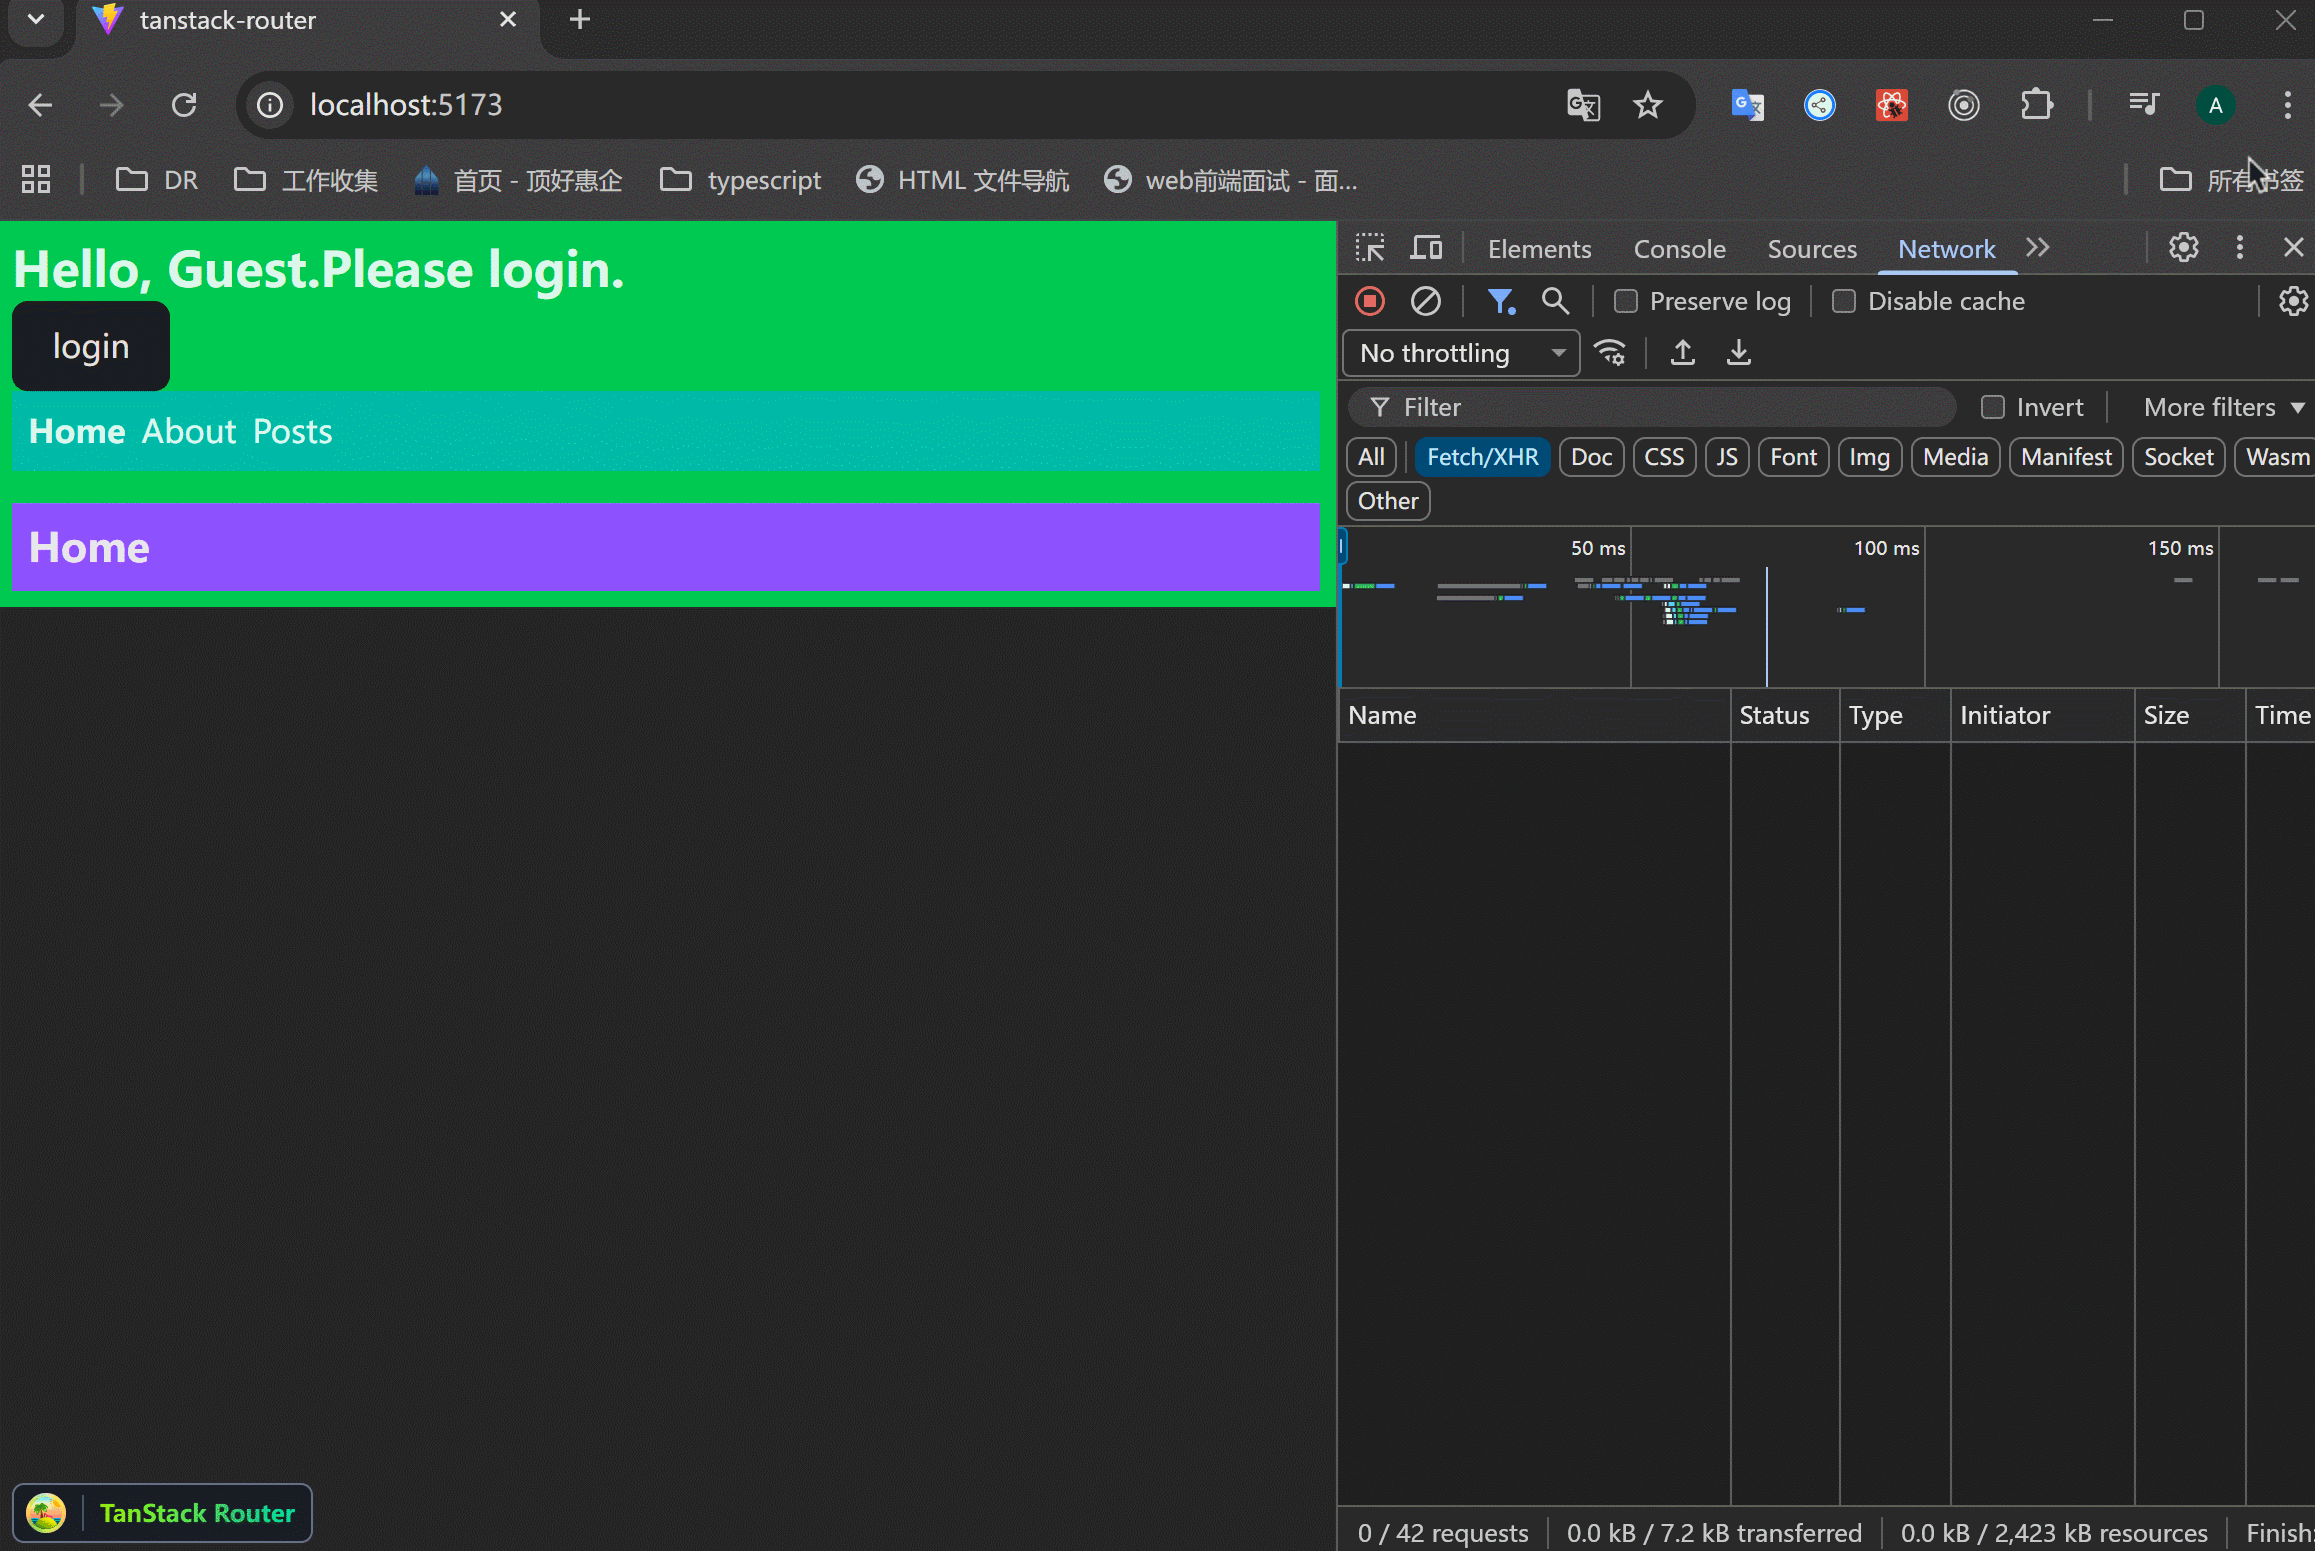Activate the inspect element picker icon
2315x1551 pixels.
[1370, 248]
